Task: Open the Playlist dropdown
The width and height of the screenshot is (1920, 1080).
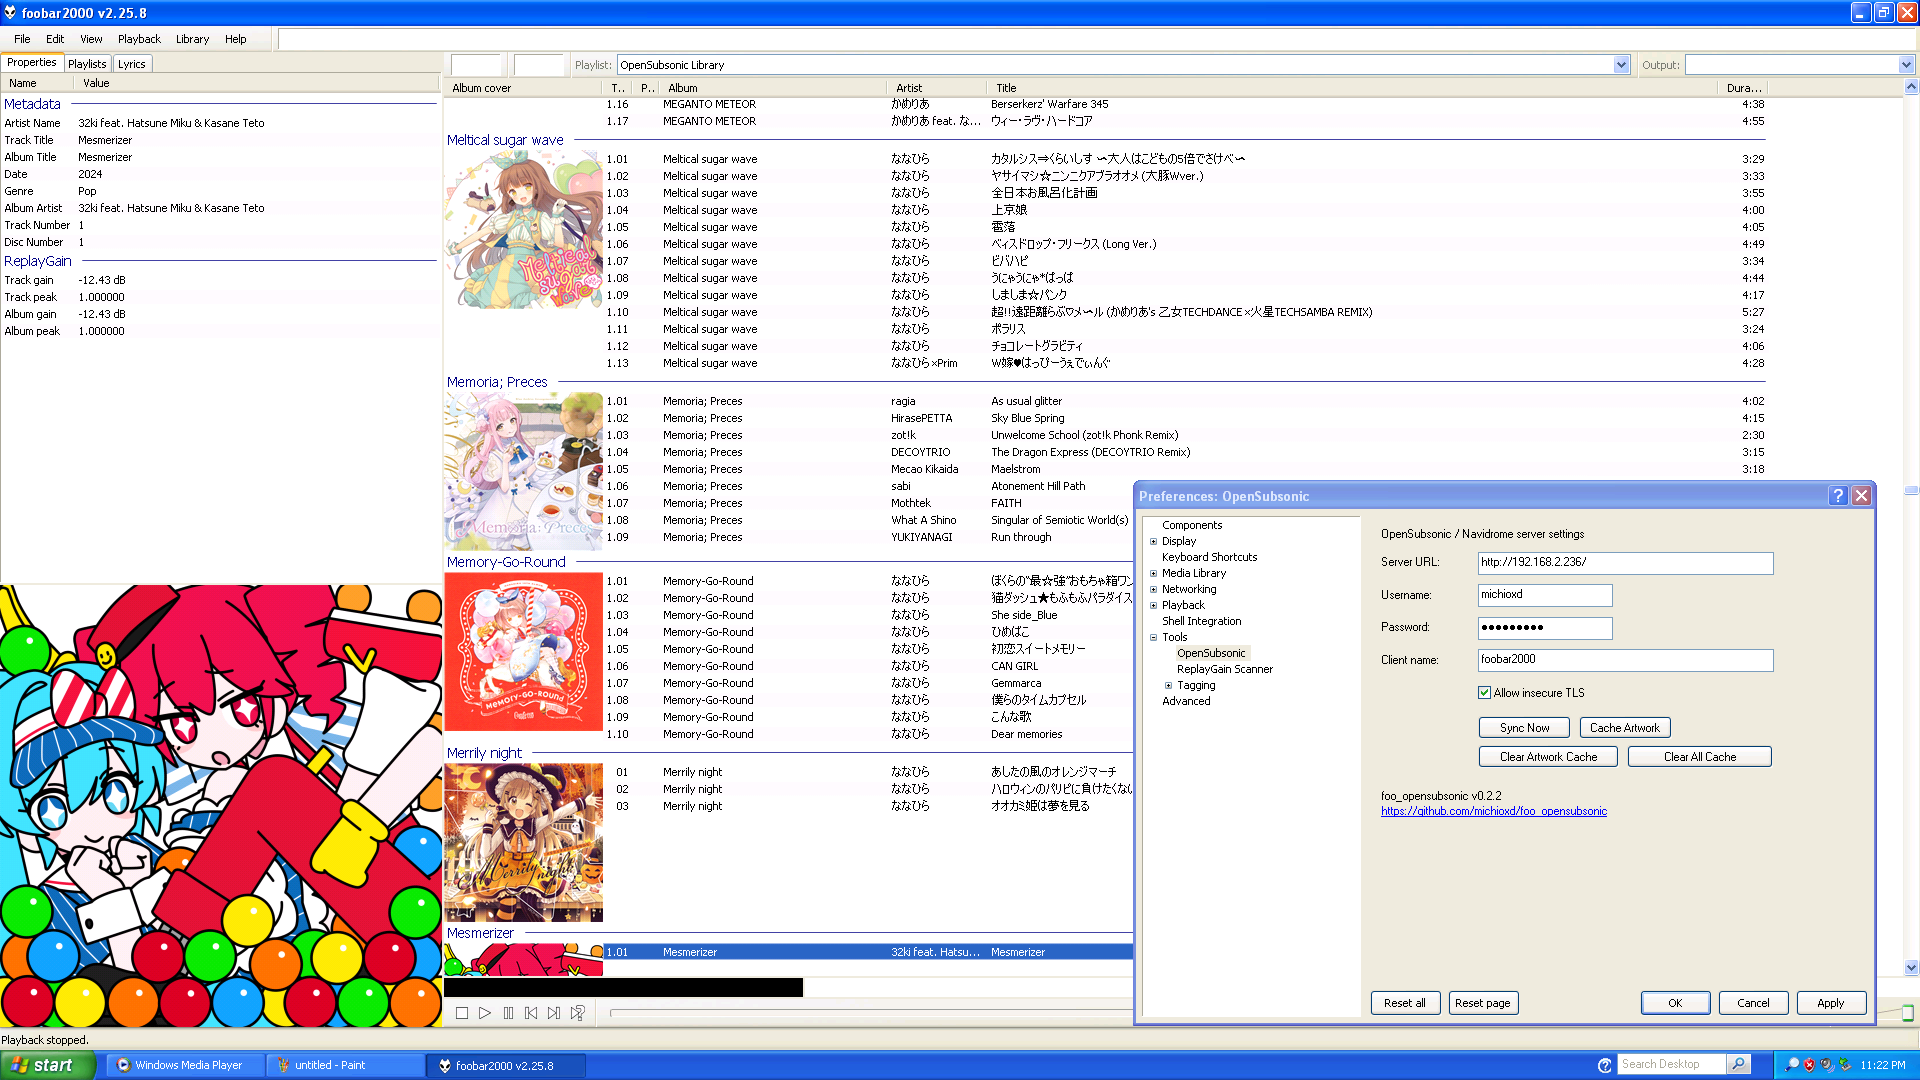Action: click(x=1621, y=65)
